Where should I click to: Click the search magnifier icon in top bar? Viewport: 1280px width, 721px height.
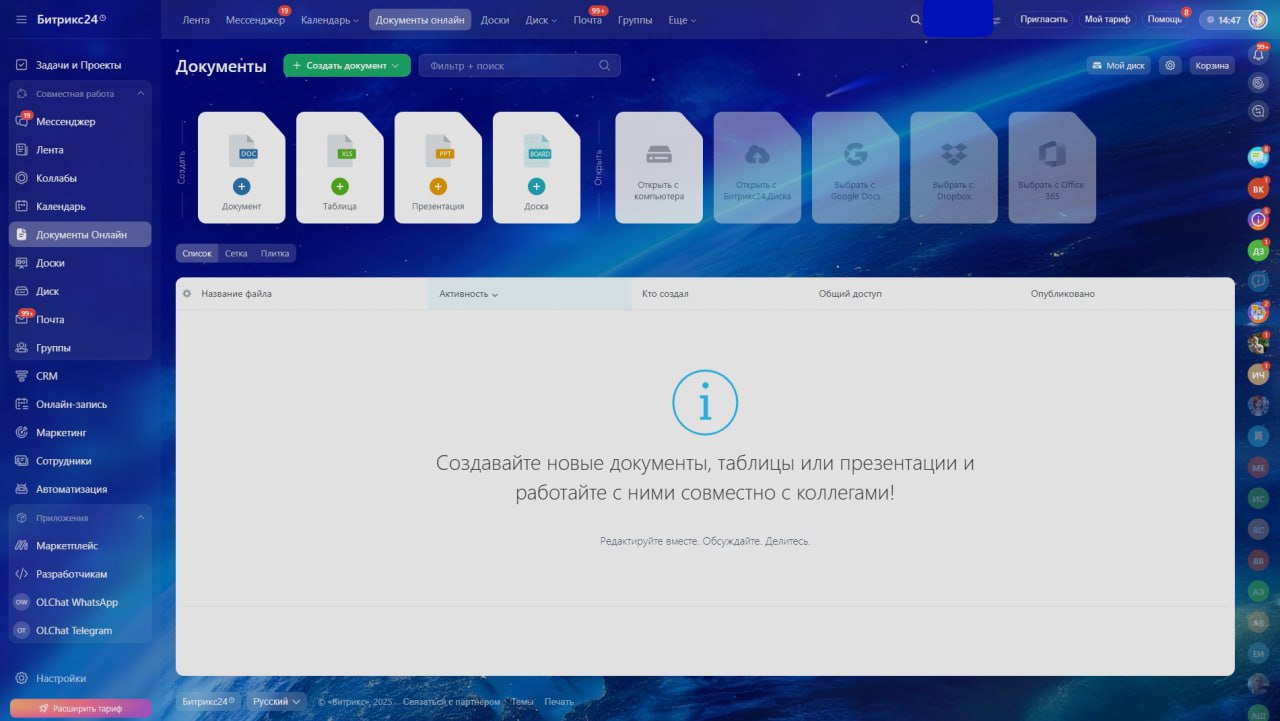[915, 20]
